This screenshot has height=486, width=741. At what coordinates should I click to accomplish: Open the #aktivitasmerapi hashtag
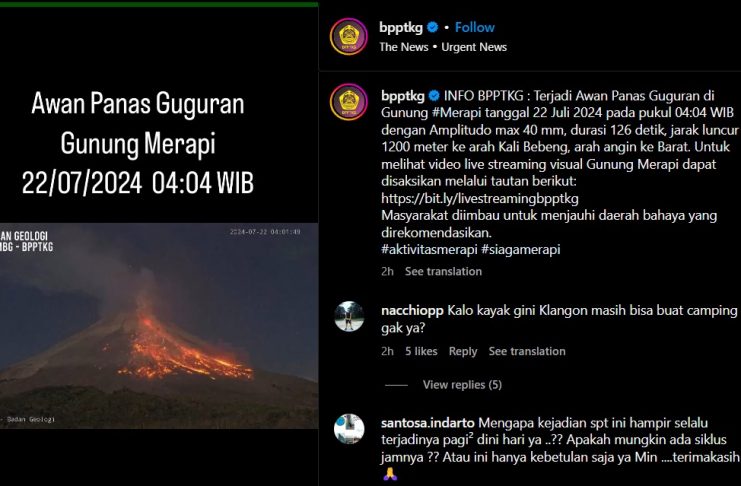pos(429,249)
